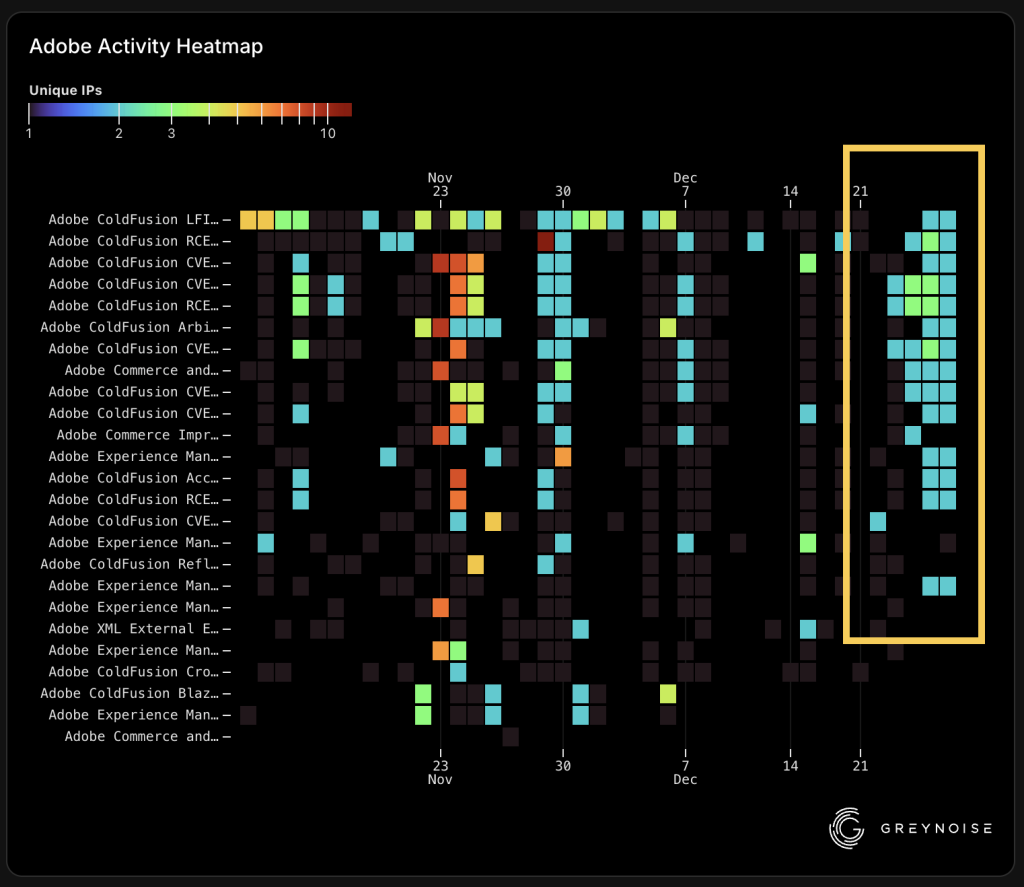Click the Nov 23 top axis label
The image size is (1024, 887).
click(x=440, y=184)
